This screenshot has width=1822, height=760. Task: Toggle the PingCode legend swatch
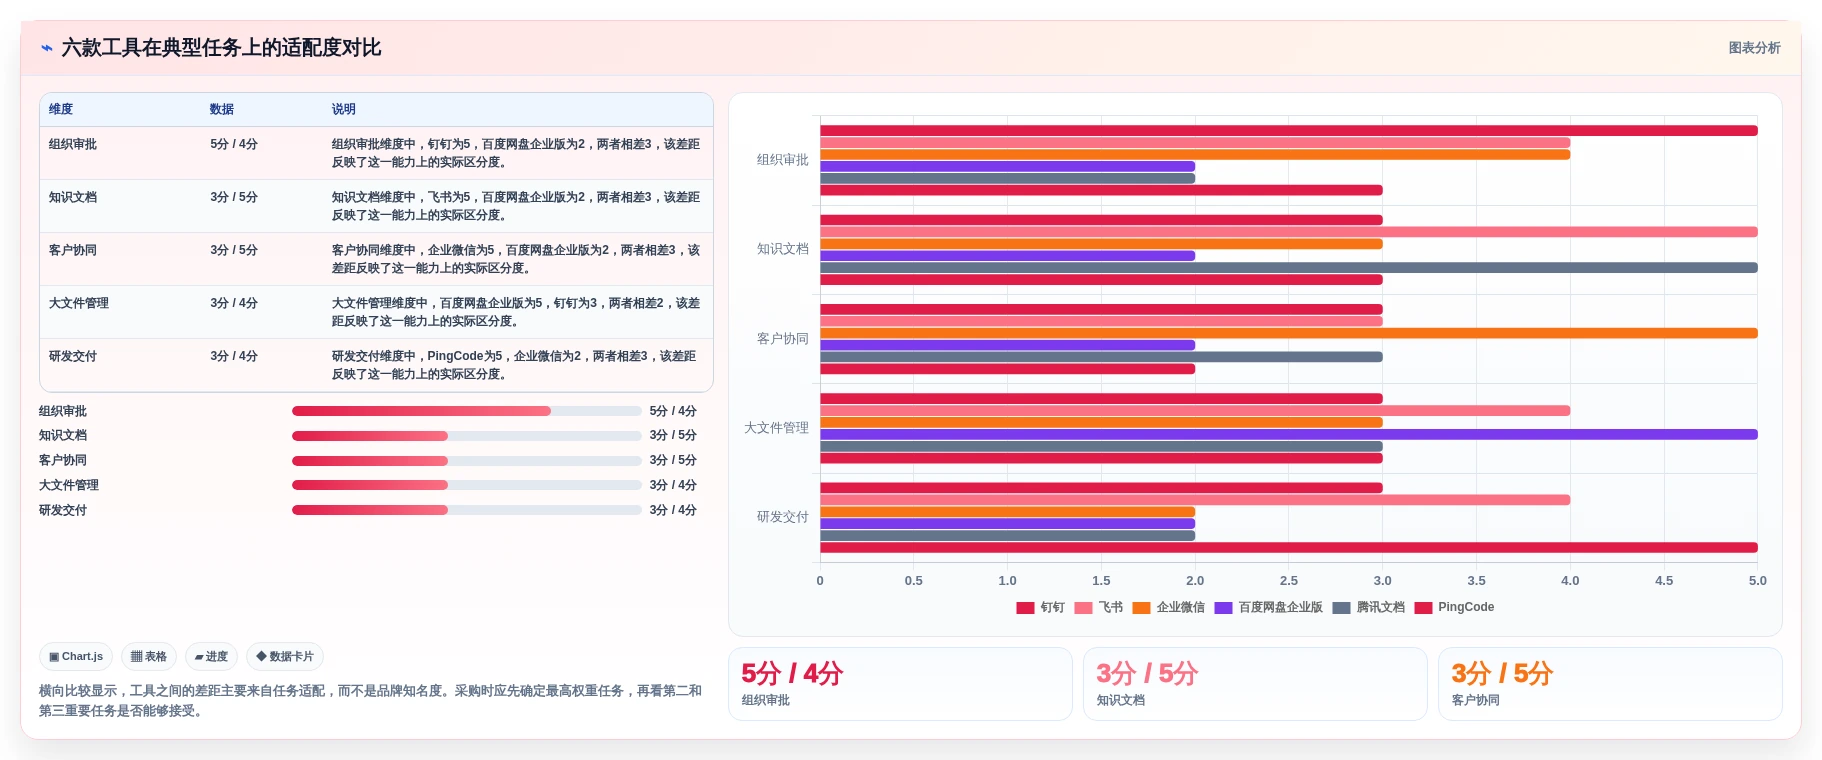1423,608
